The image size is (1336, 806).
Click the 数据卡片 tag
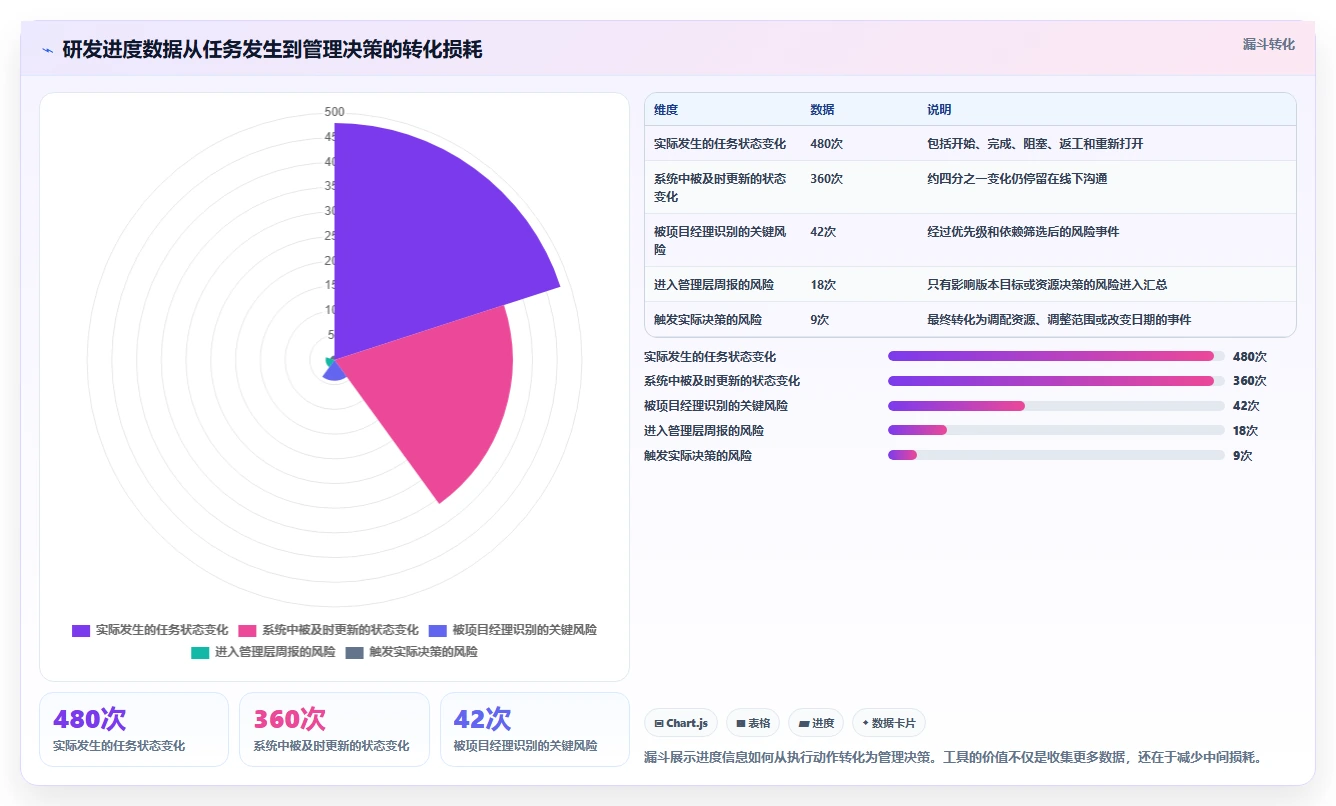(889, 723)
